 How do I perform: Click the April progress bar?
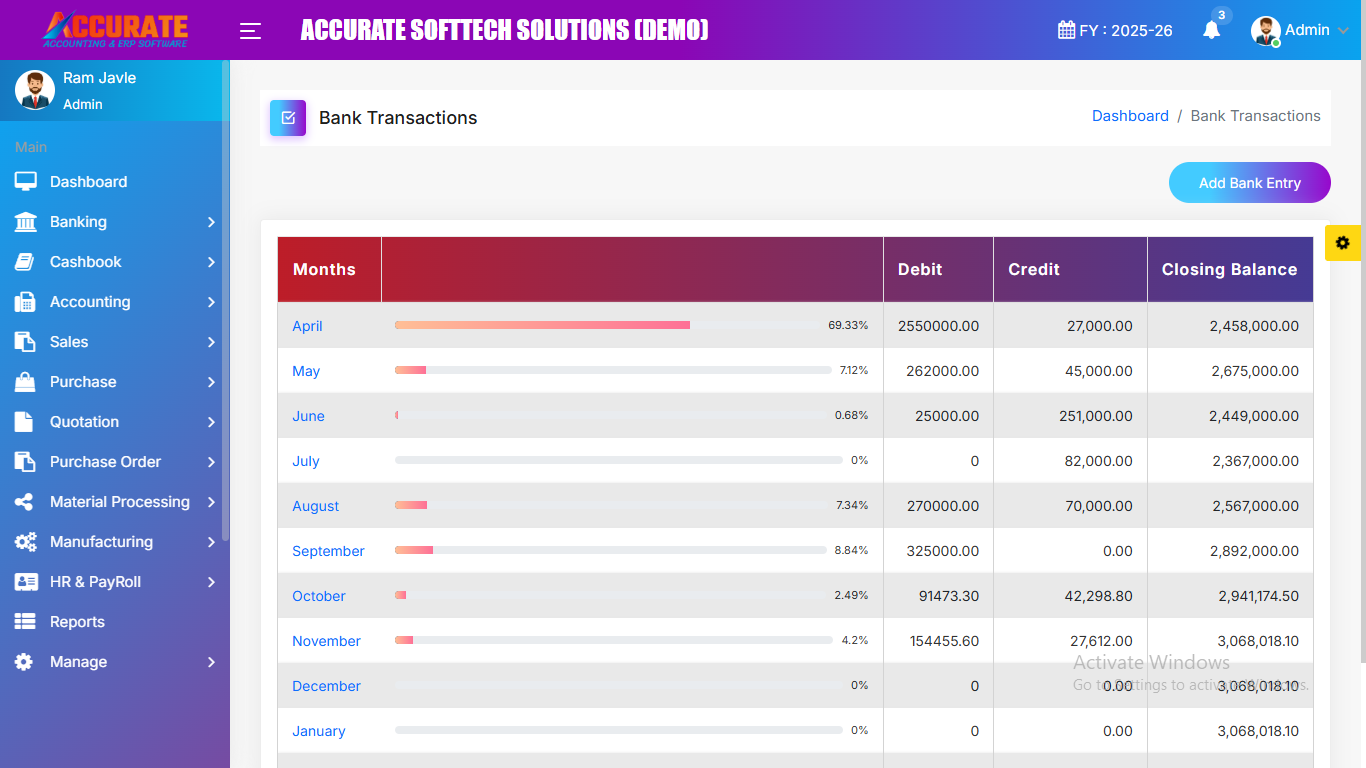point(542,325)
